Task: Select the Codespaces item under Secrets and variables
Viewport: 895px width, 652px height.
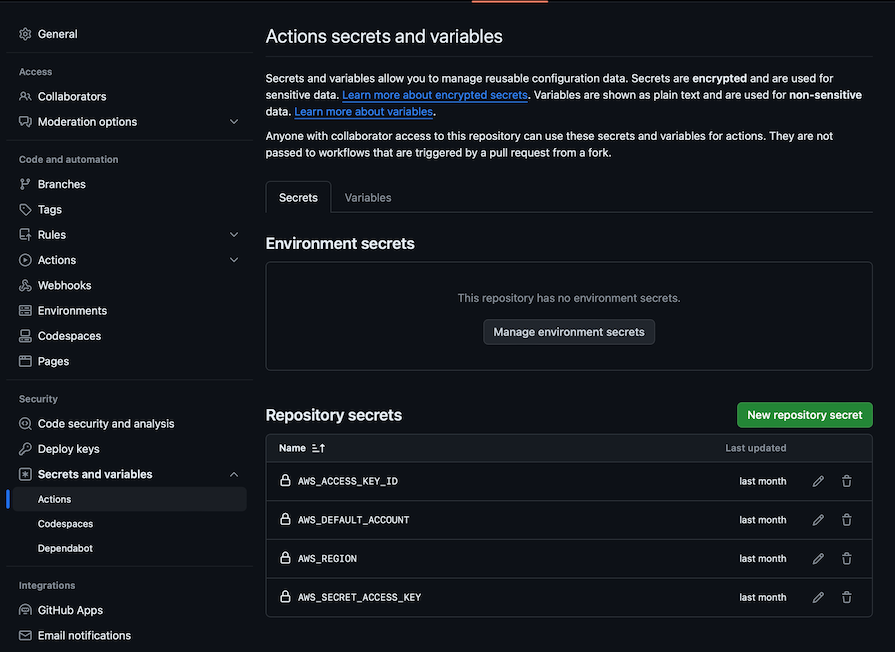Action: [x=66, y=523]
